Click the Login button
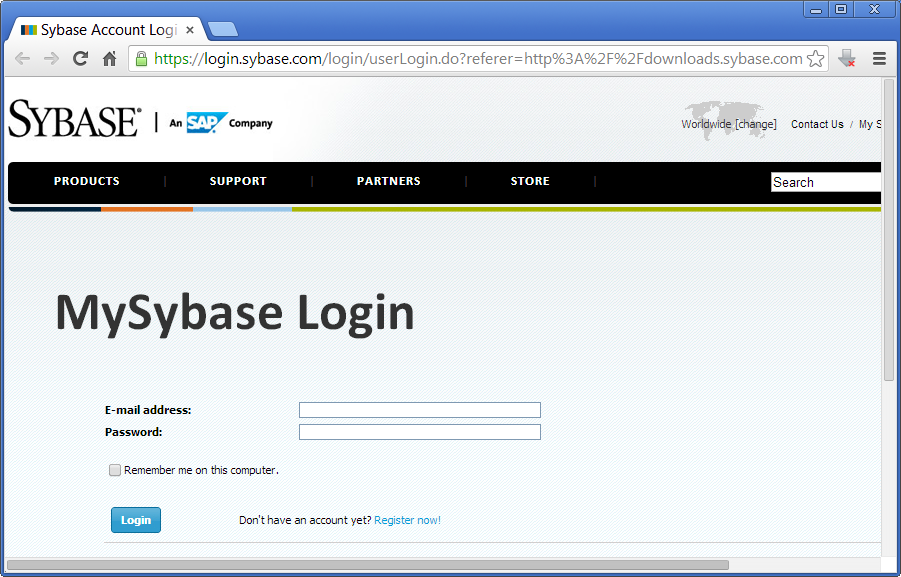 tap(136, 520)
